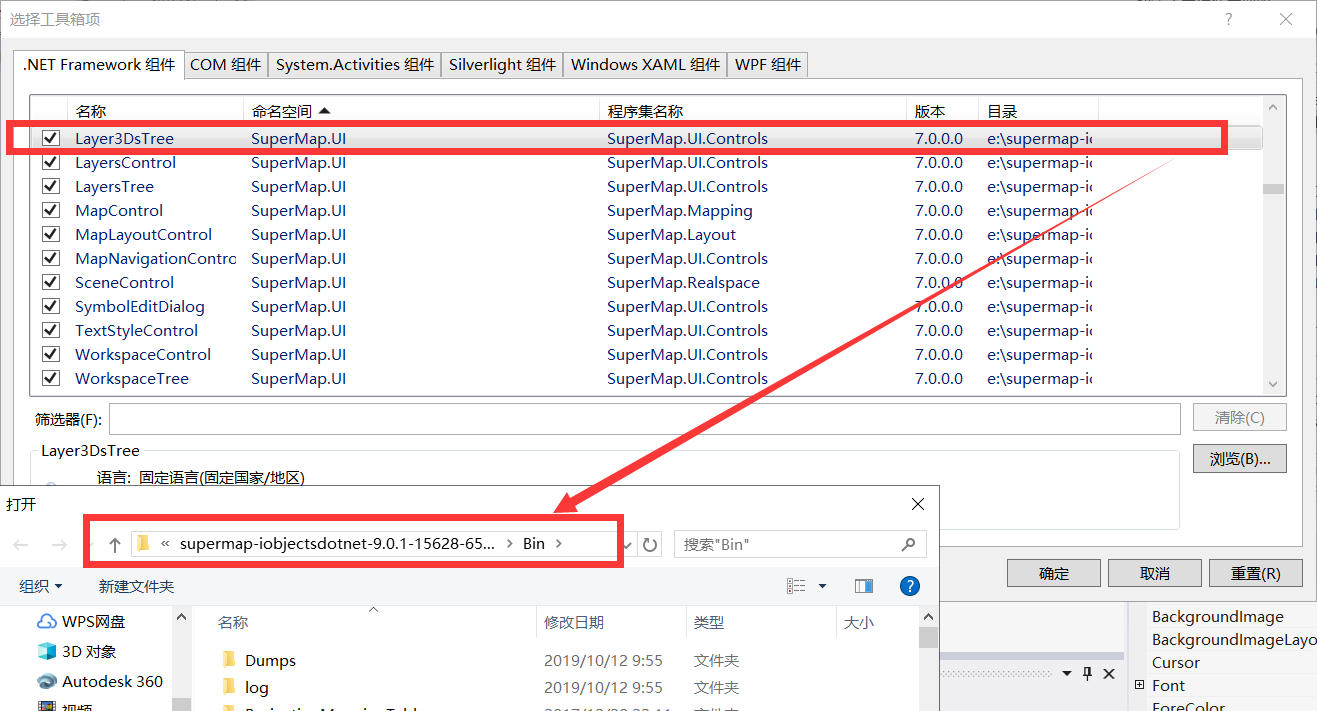Uncheck the LayersControl component
This screenshot has height=711, width=1317.
point(51,163)
